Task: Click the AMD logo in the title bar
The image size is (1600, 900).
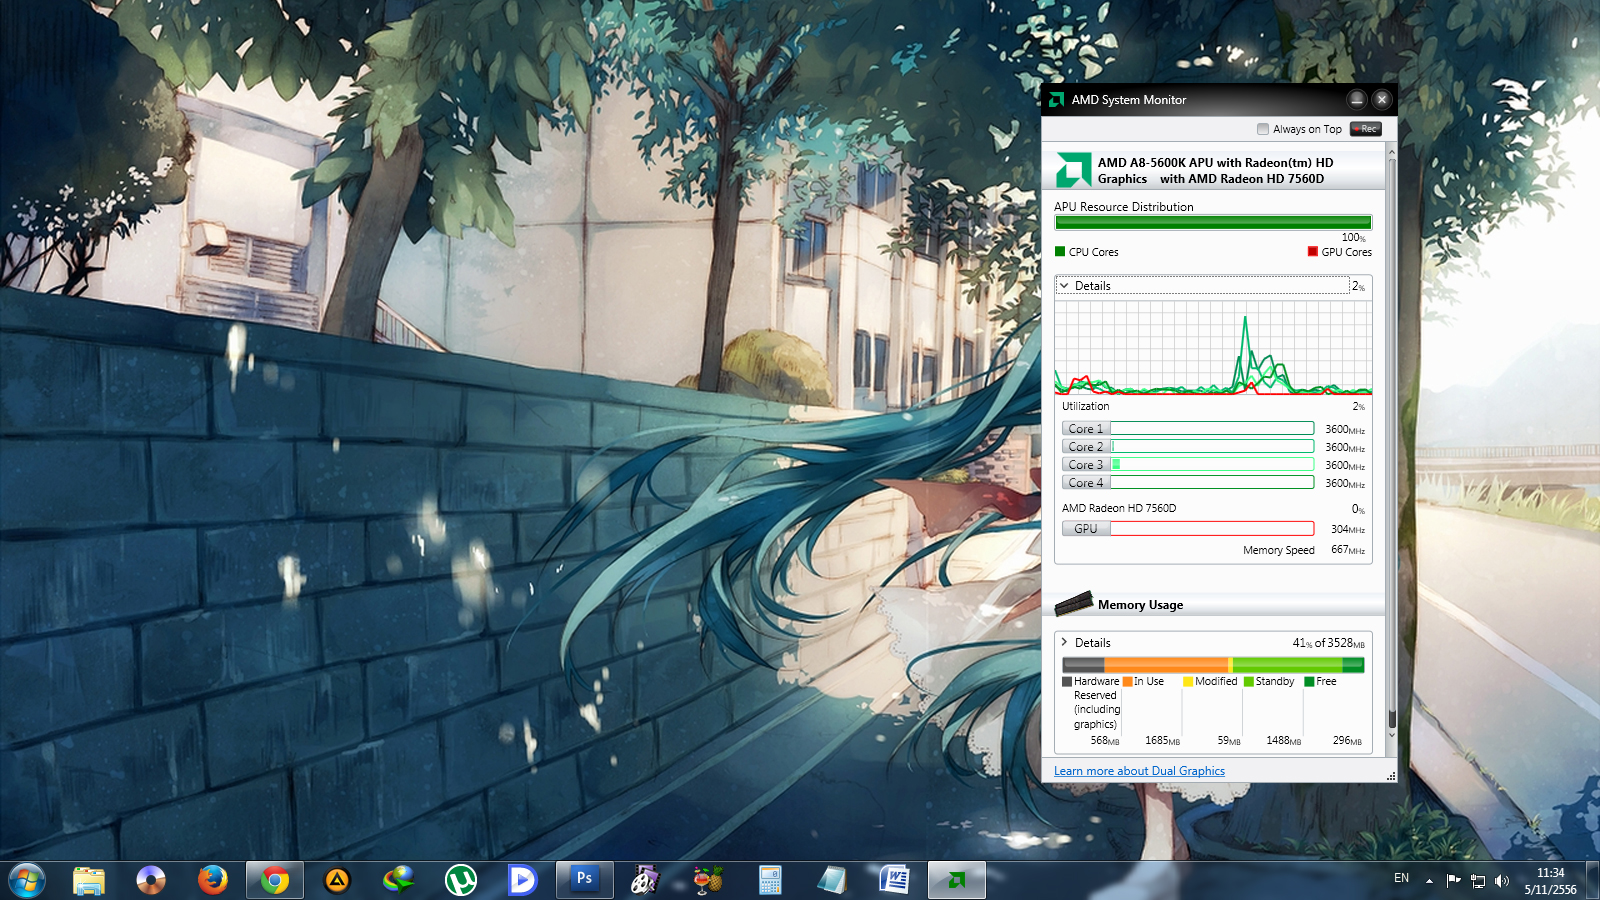Action: 1056,100
